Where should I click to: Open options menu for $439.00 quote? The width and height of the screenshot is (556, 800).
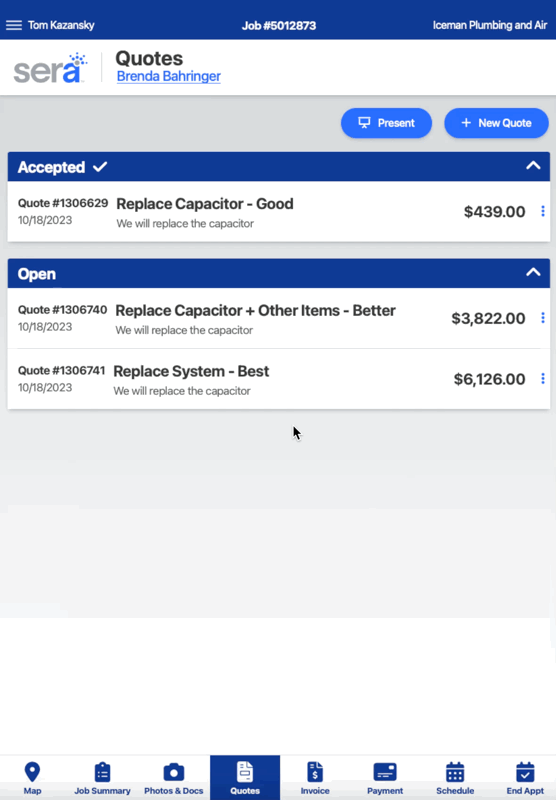pyautogui.click(x=543, y=211)
